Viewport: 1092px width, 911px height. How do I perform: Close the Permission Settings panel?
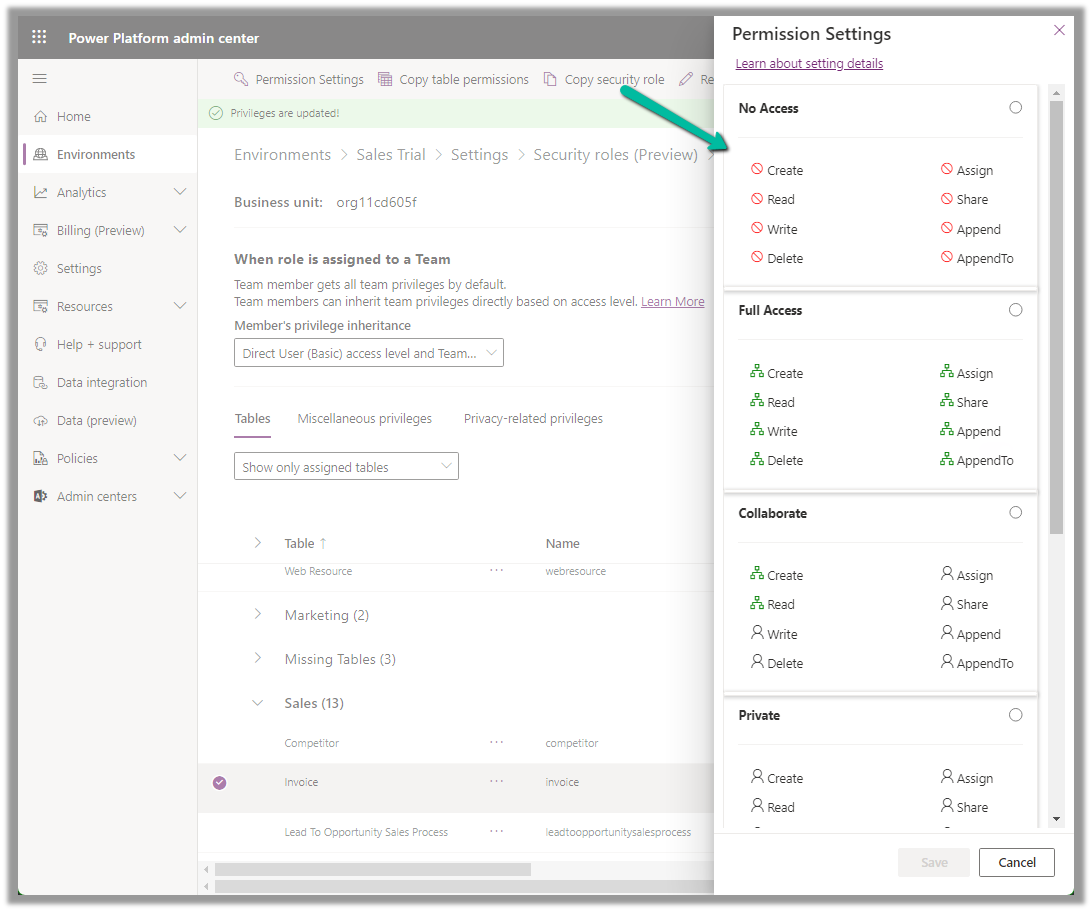(1059, 31)
